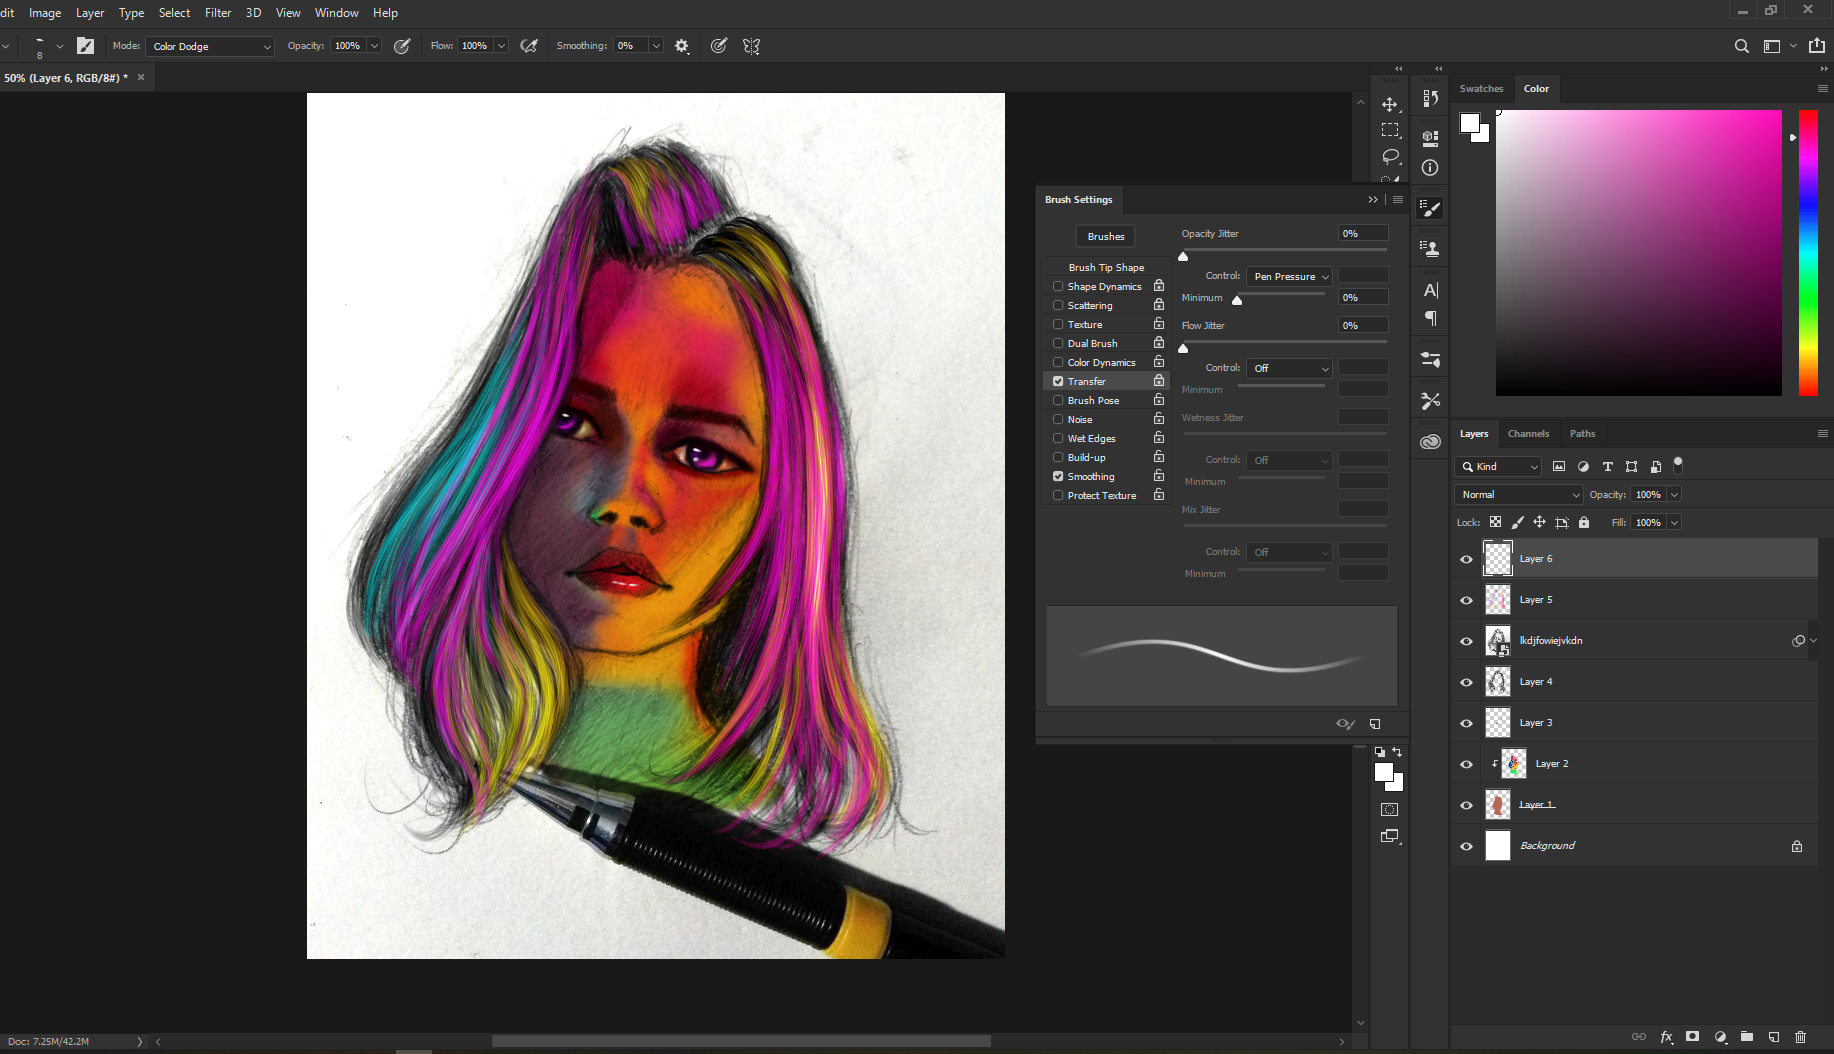Viewport: 1834px width, 1054px height.
Task: Open the Character panel icon
Action: coord(1430,290)
